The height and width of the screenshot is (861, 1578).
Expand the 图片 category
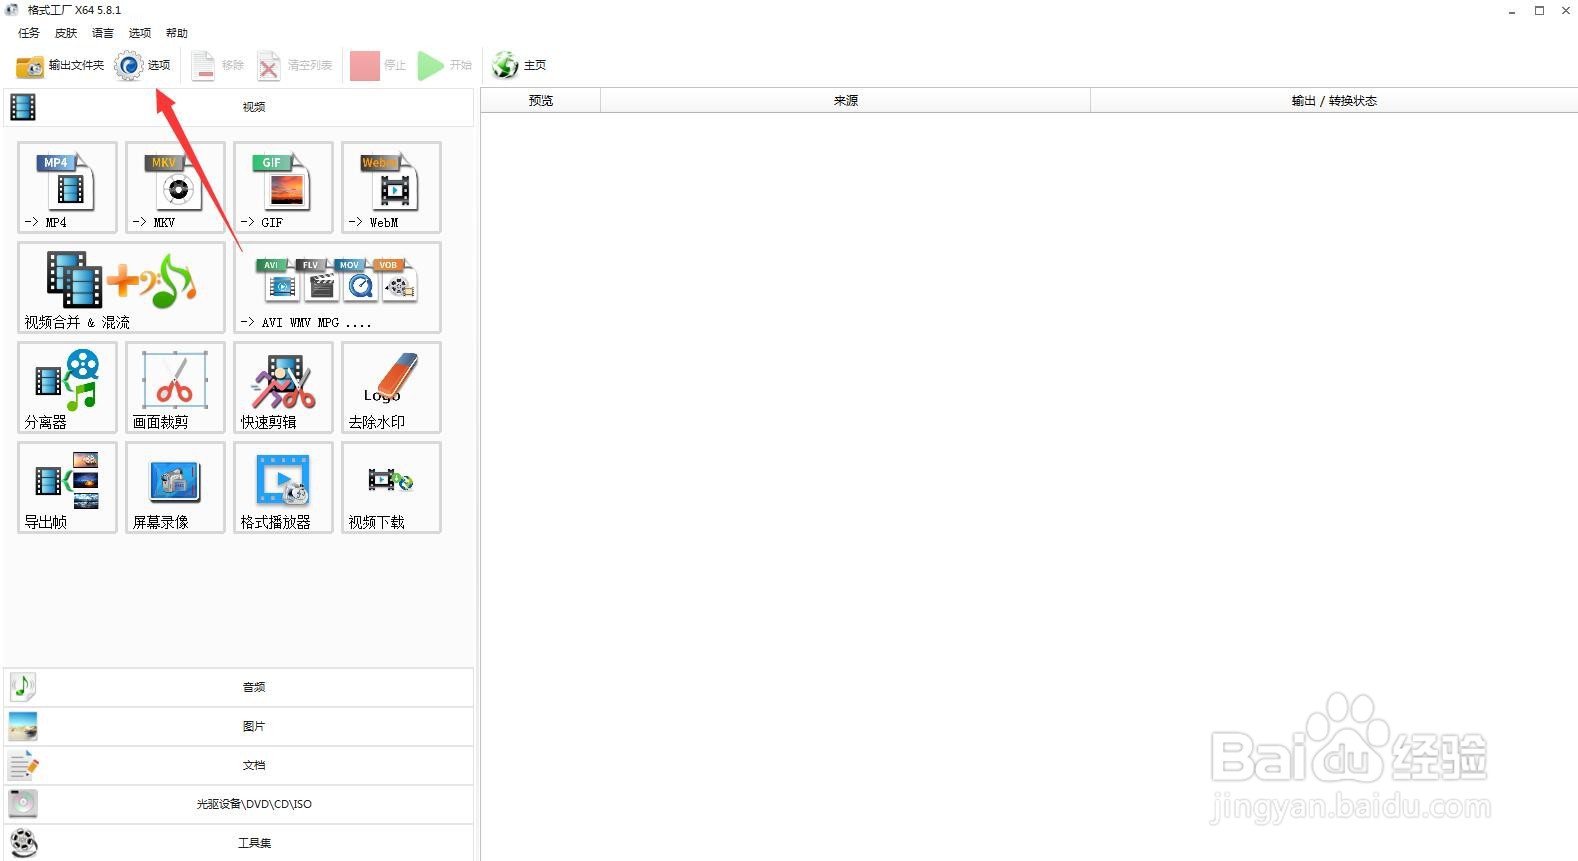click(x=238, y=726)
